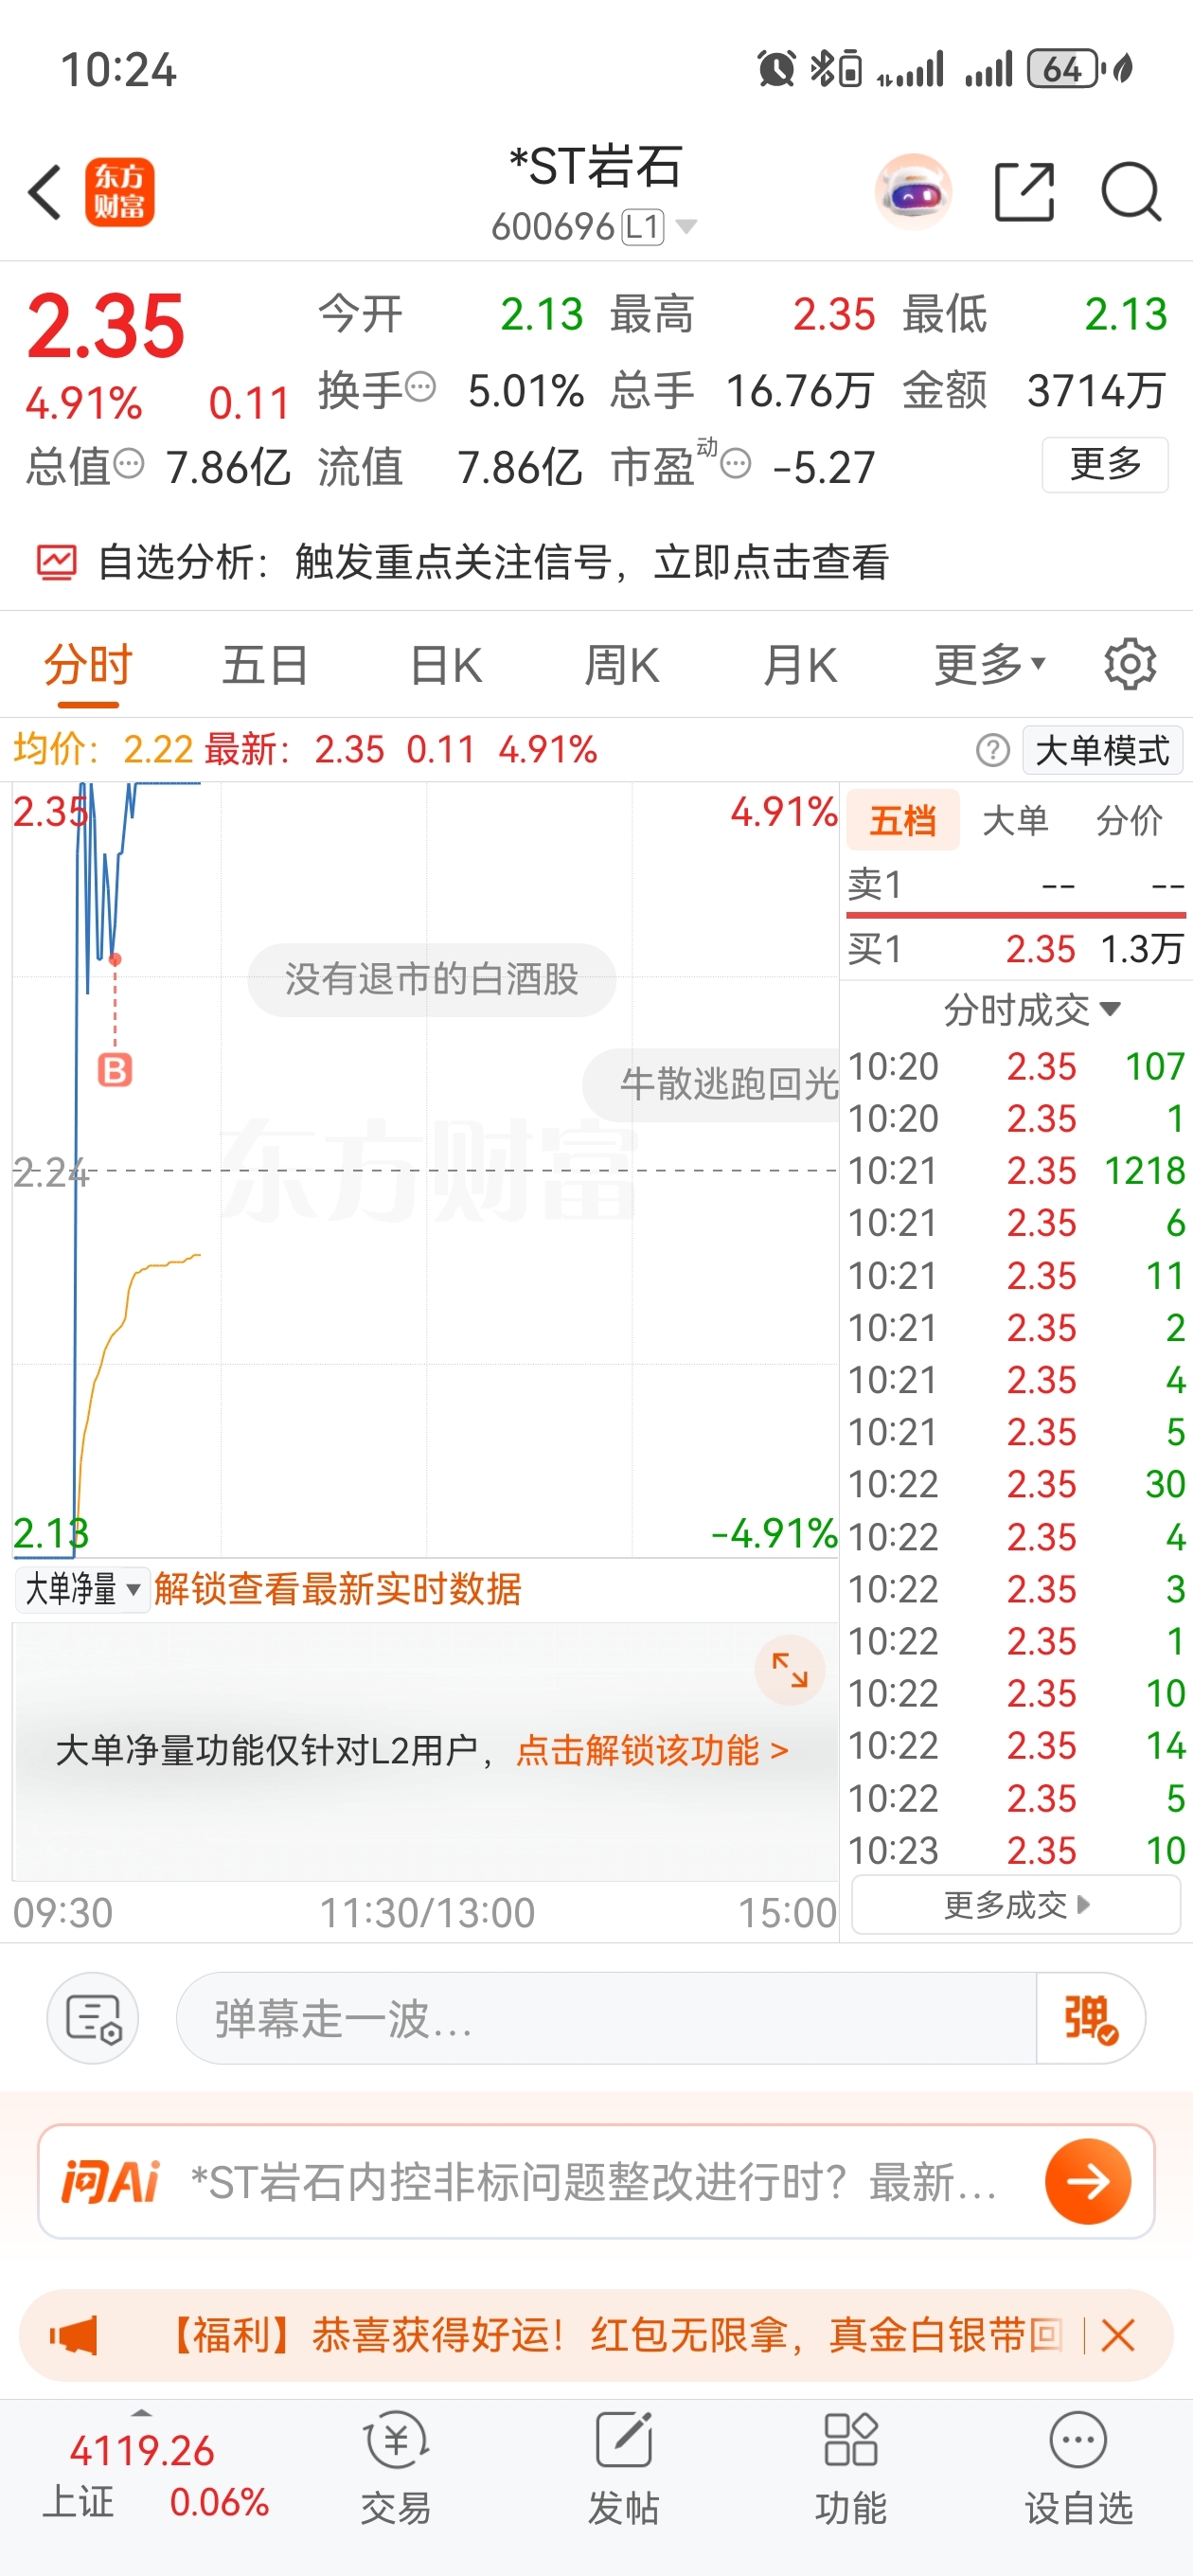Open danmaku settings list icon

coord(93,2018)
